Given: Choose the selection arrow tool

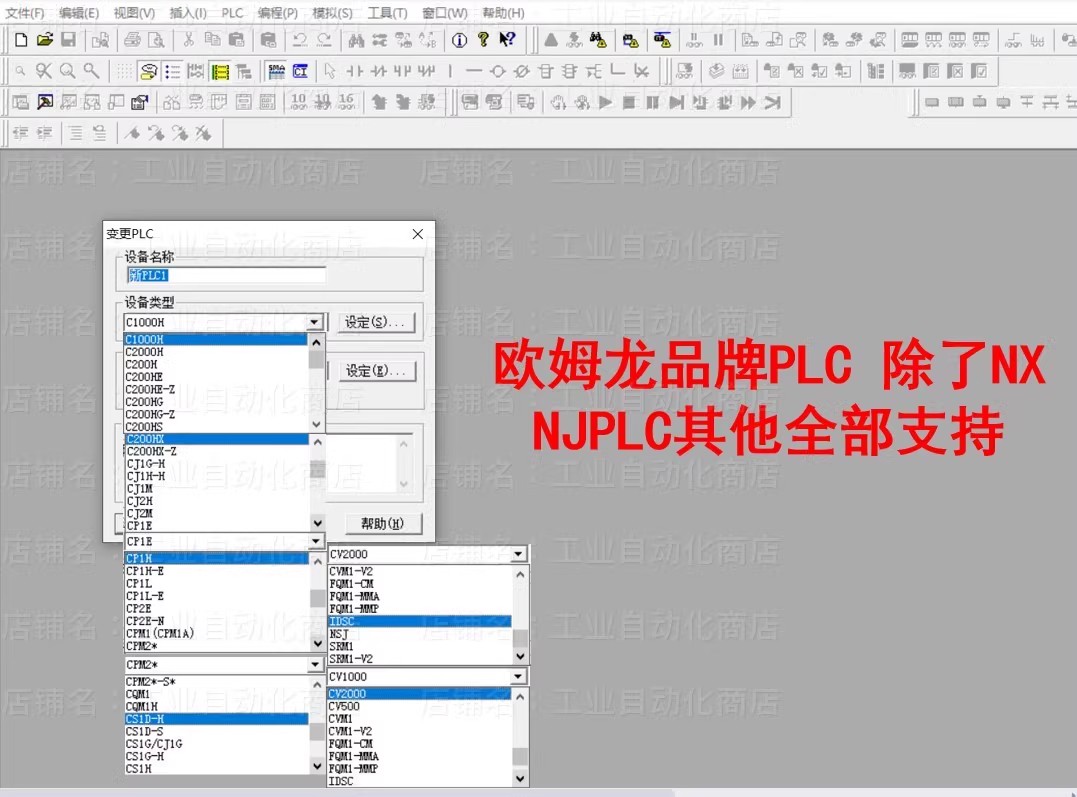Looking at the screenshot, I should tap(330, 71).
